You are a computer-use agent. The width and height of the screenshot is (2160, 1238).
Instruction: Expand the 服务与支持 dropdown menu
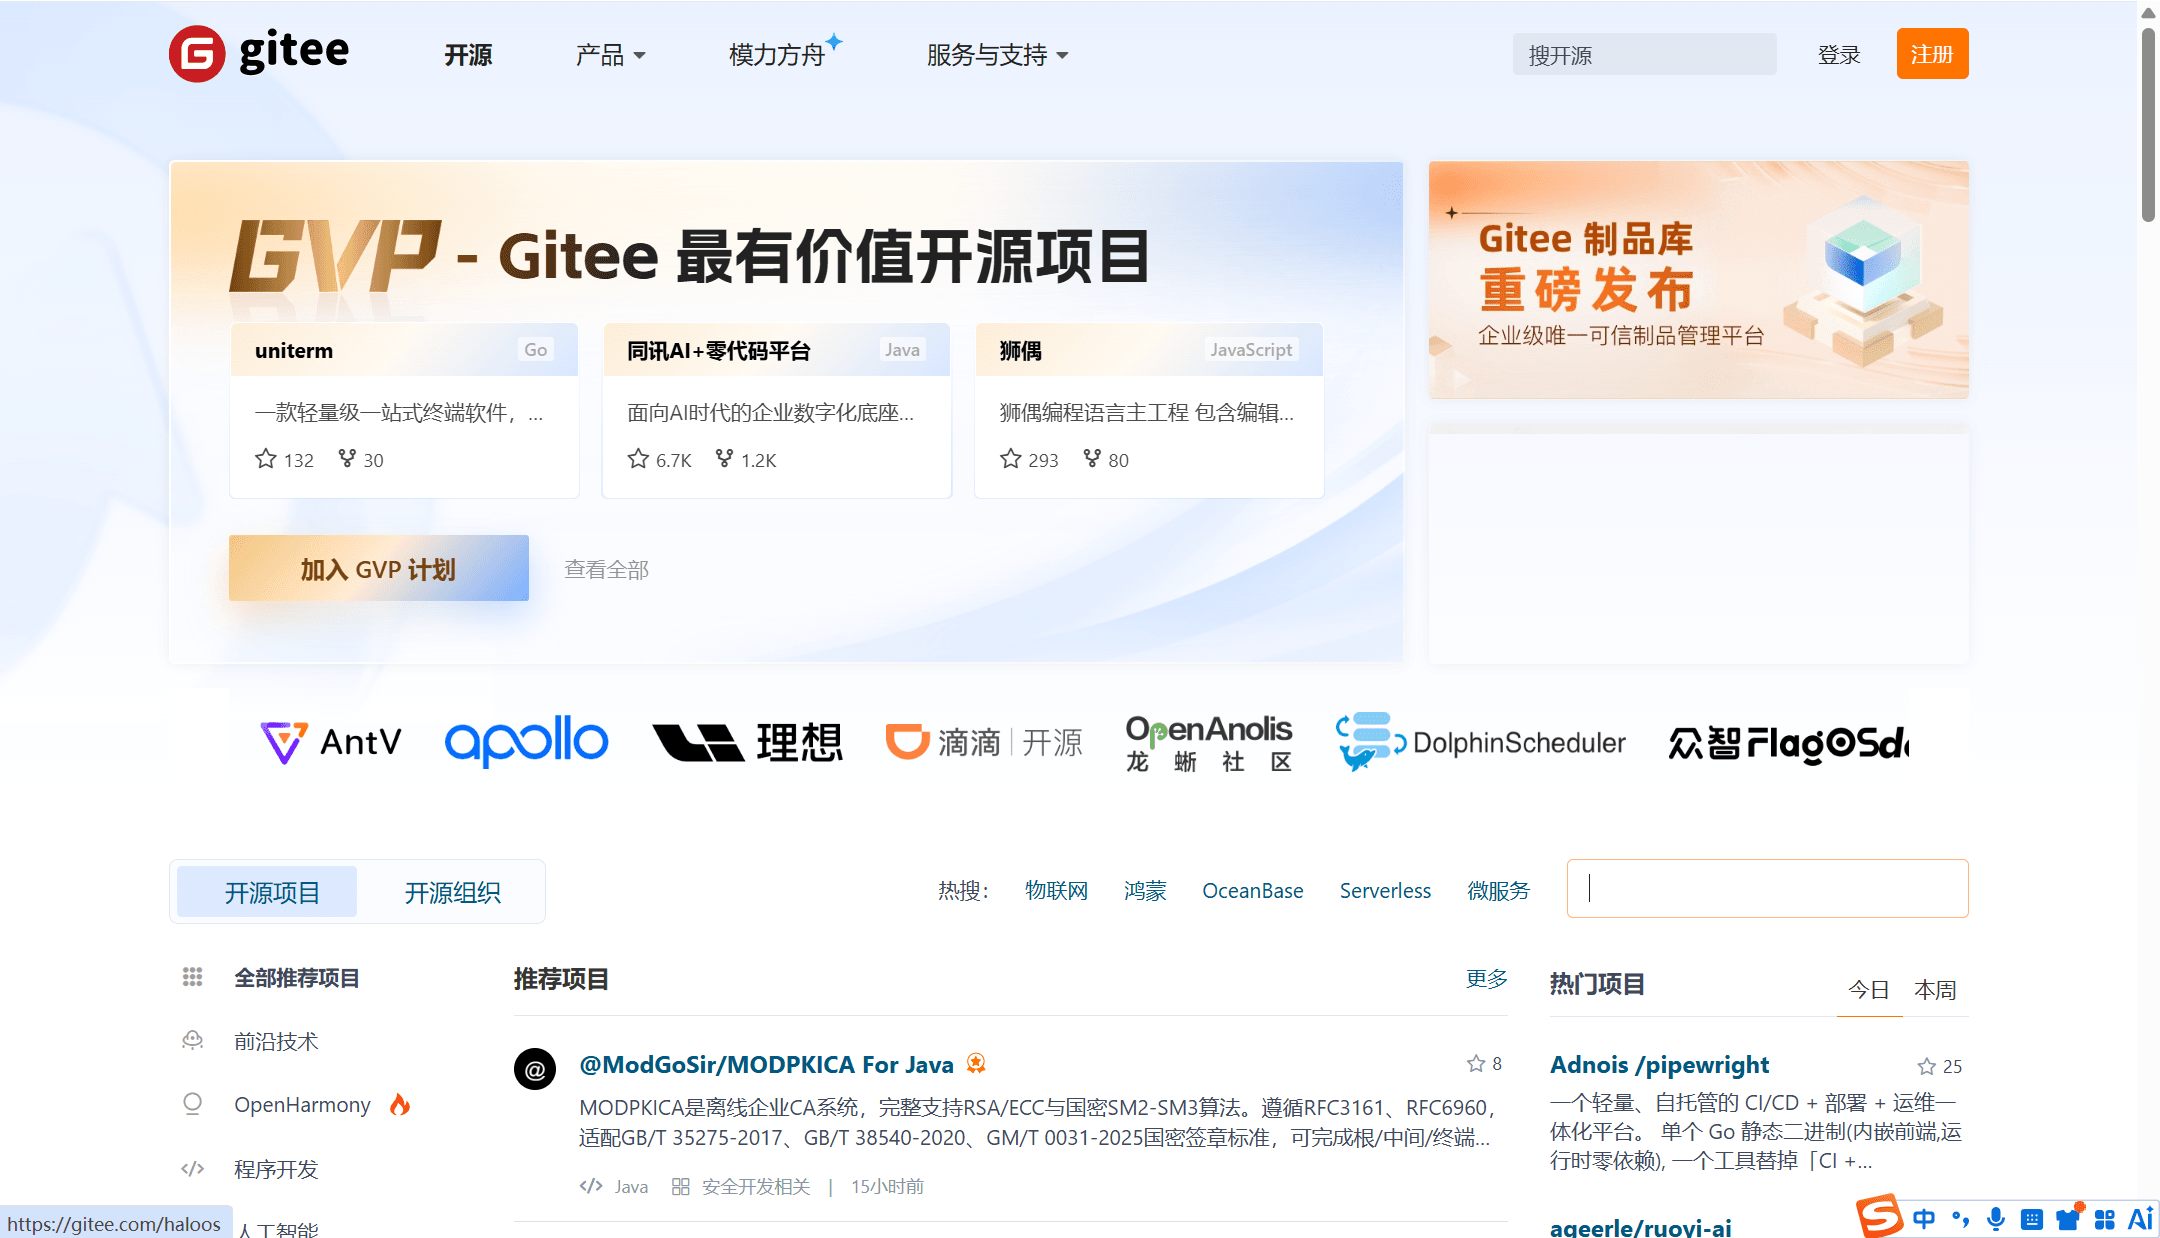tap(997, 55)
